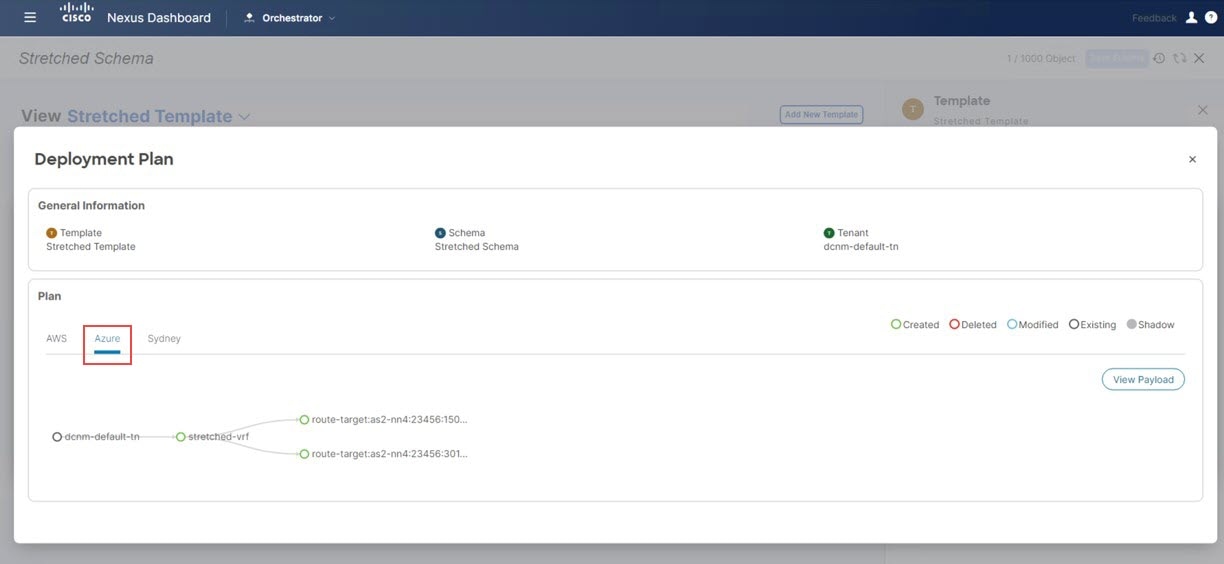Click the Created legend circle

point(896,324)
